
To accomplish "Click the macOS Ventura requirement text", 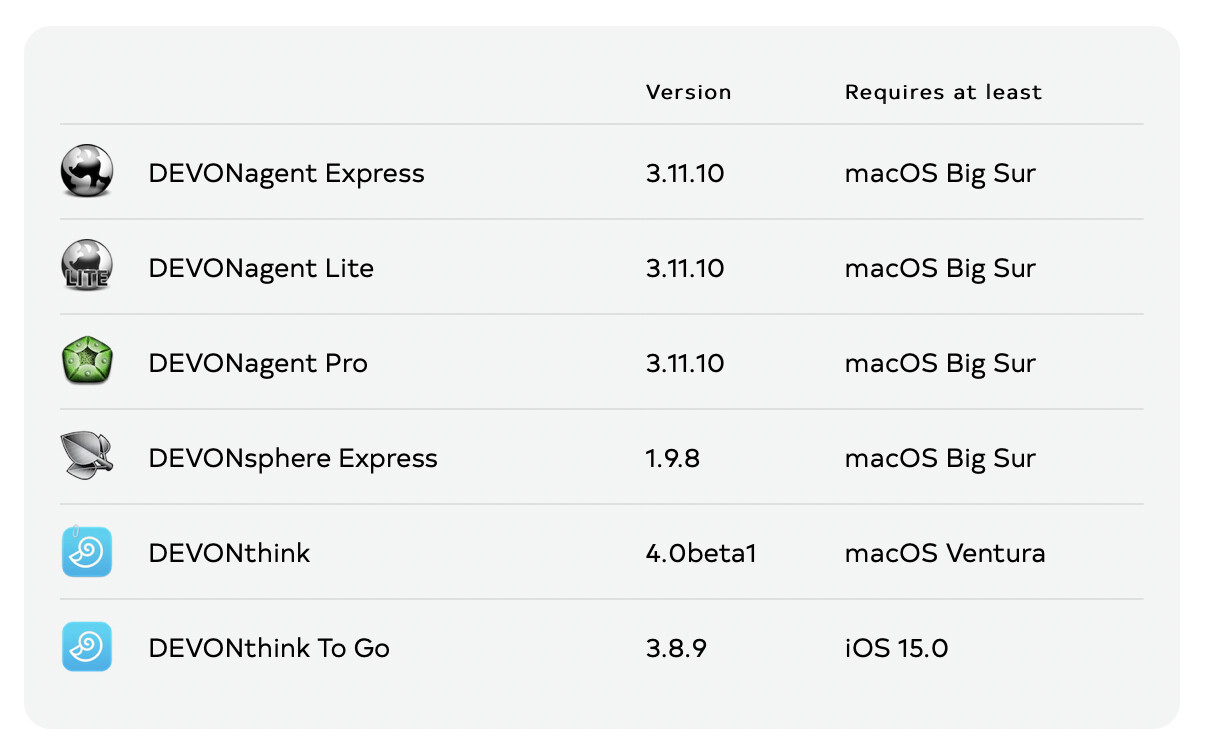I will (945, 553).
